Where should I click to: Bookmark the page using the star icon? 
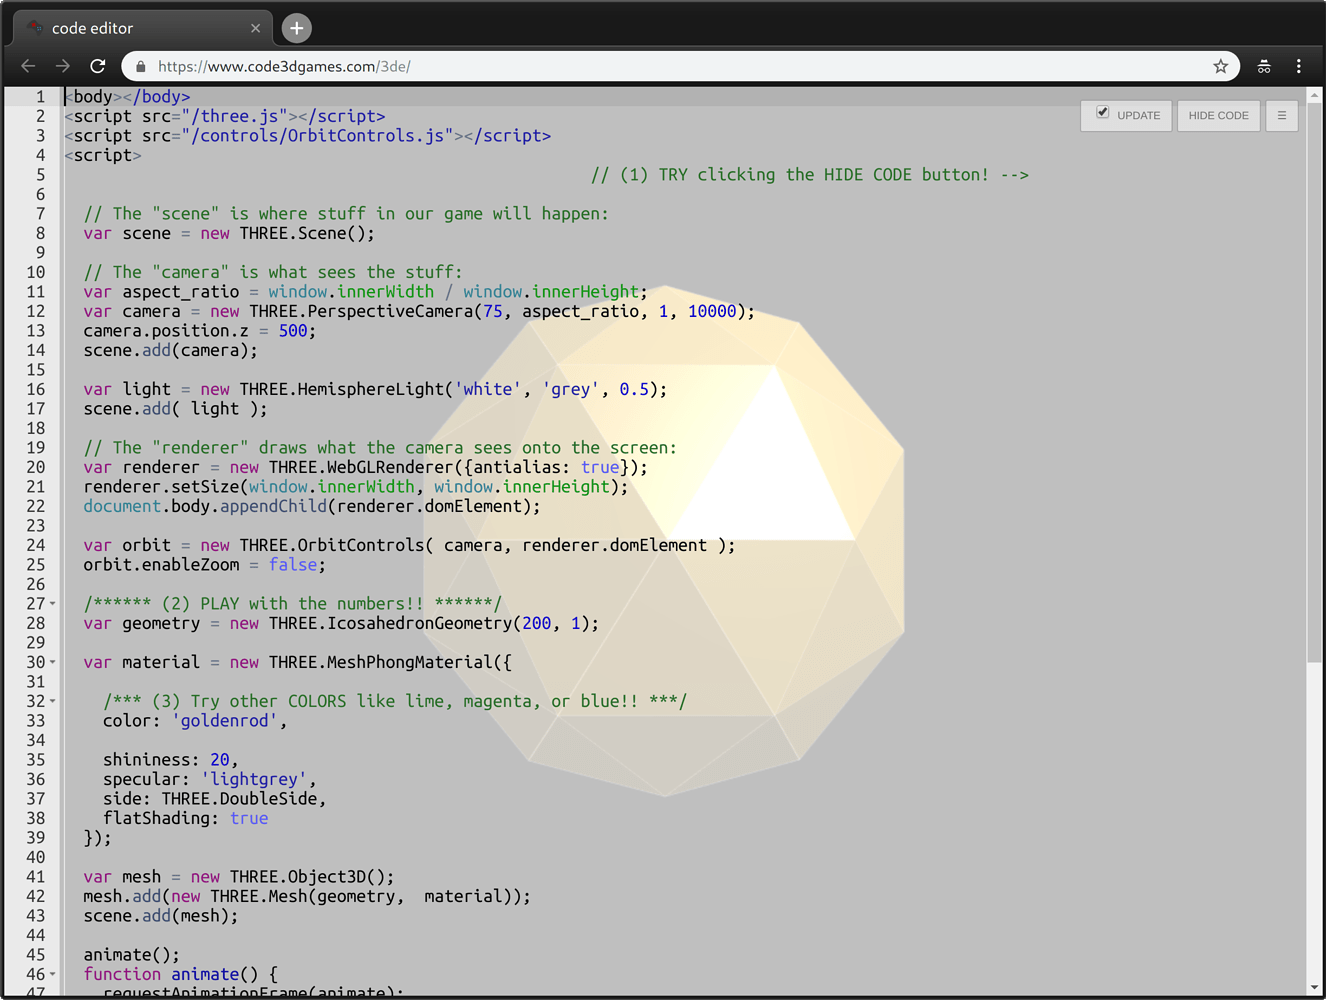pyautogui.click(x=1220, y=65)
